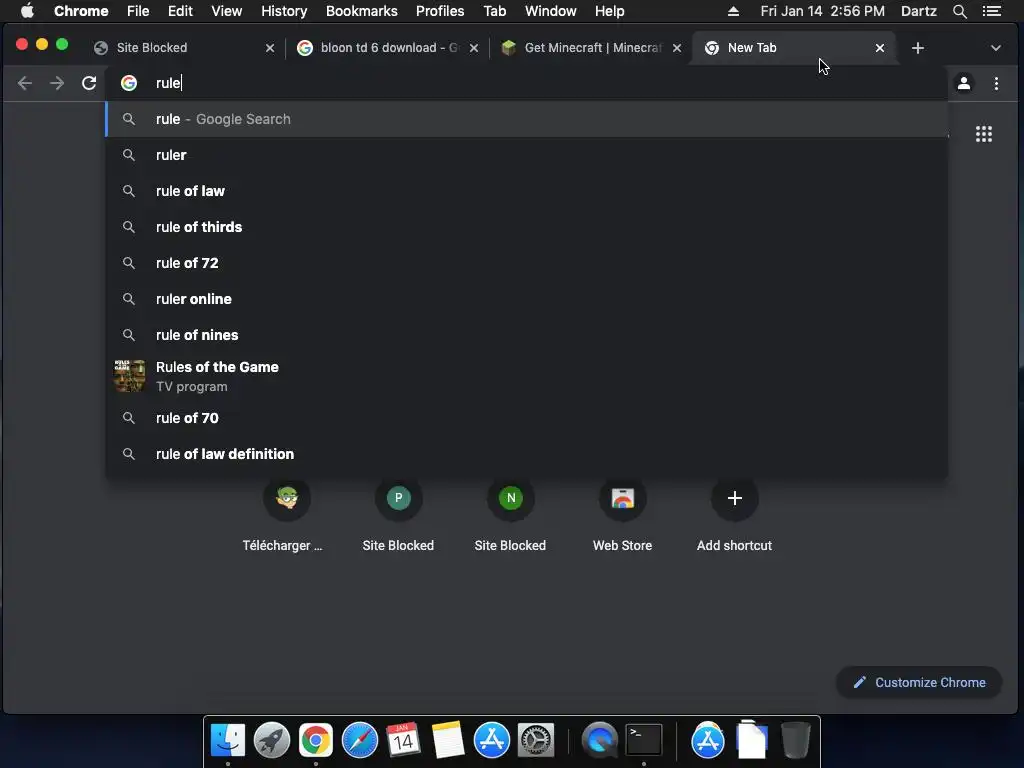Select the 'ruler online' suggestion
The image size is (1024, 768).
click(x=526, y=298)
